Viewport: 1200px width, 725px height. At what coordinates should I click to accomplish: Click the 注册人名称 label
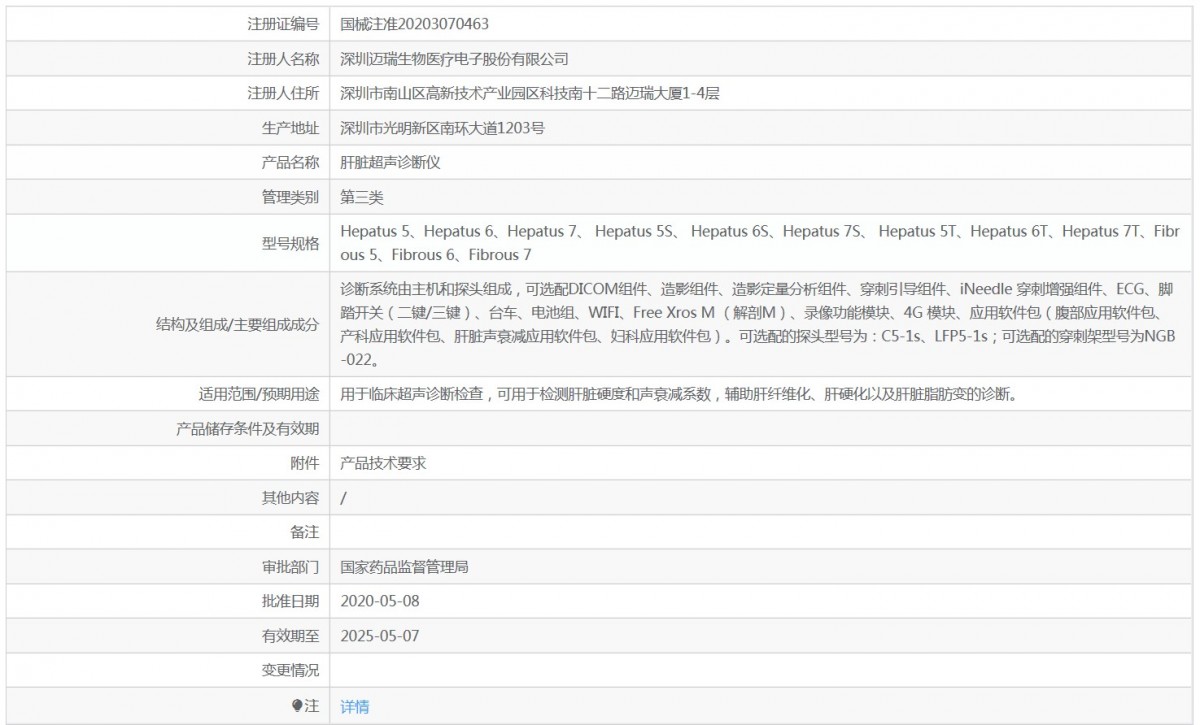click(283, 58)
